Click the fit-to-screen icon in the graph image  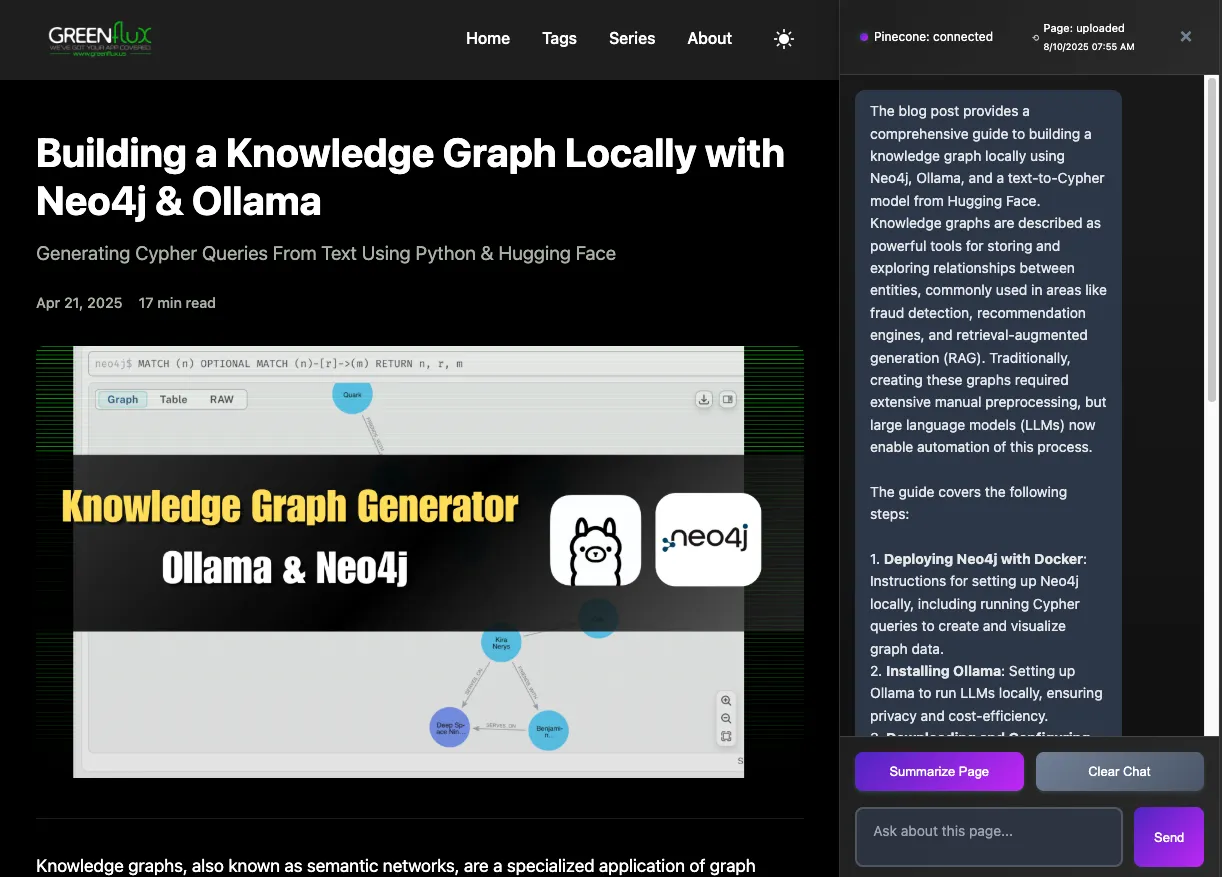tap(727, 737)
